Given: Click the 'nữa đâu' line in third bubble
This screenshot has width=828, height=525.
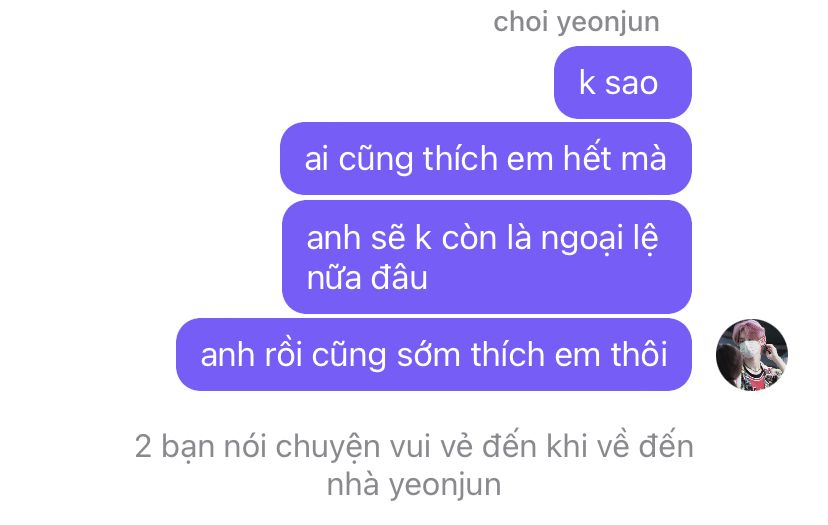Looking at the screenshot, I should 367,278.
